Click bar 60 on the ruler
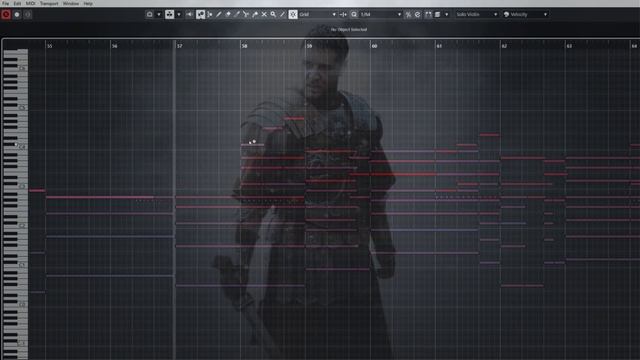 374,46
